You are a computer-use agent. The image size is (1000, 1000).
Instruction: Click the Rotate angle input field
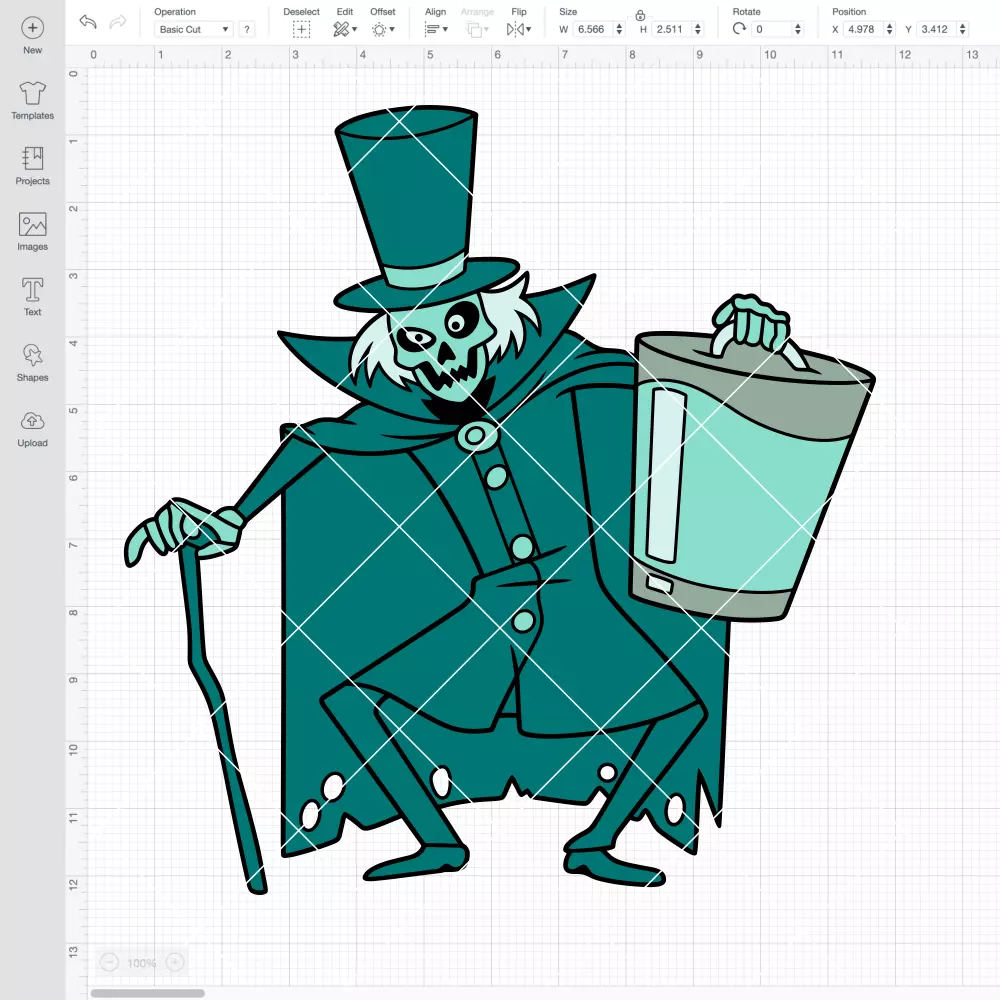pos(772,29)
